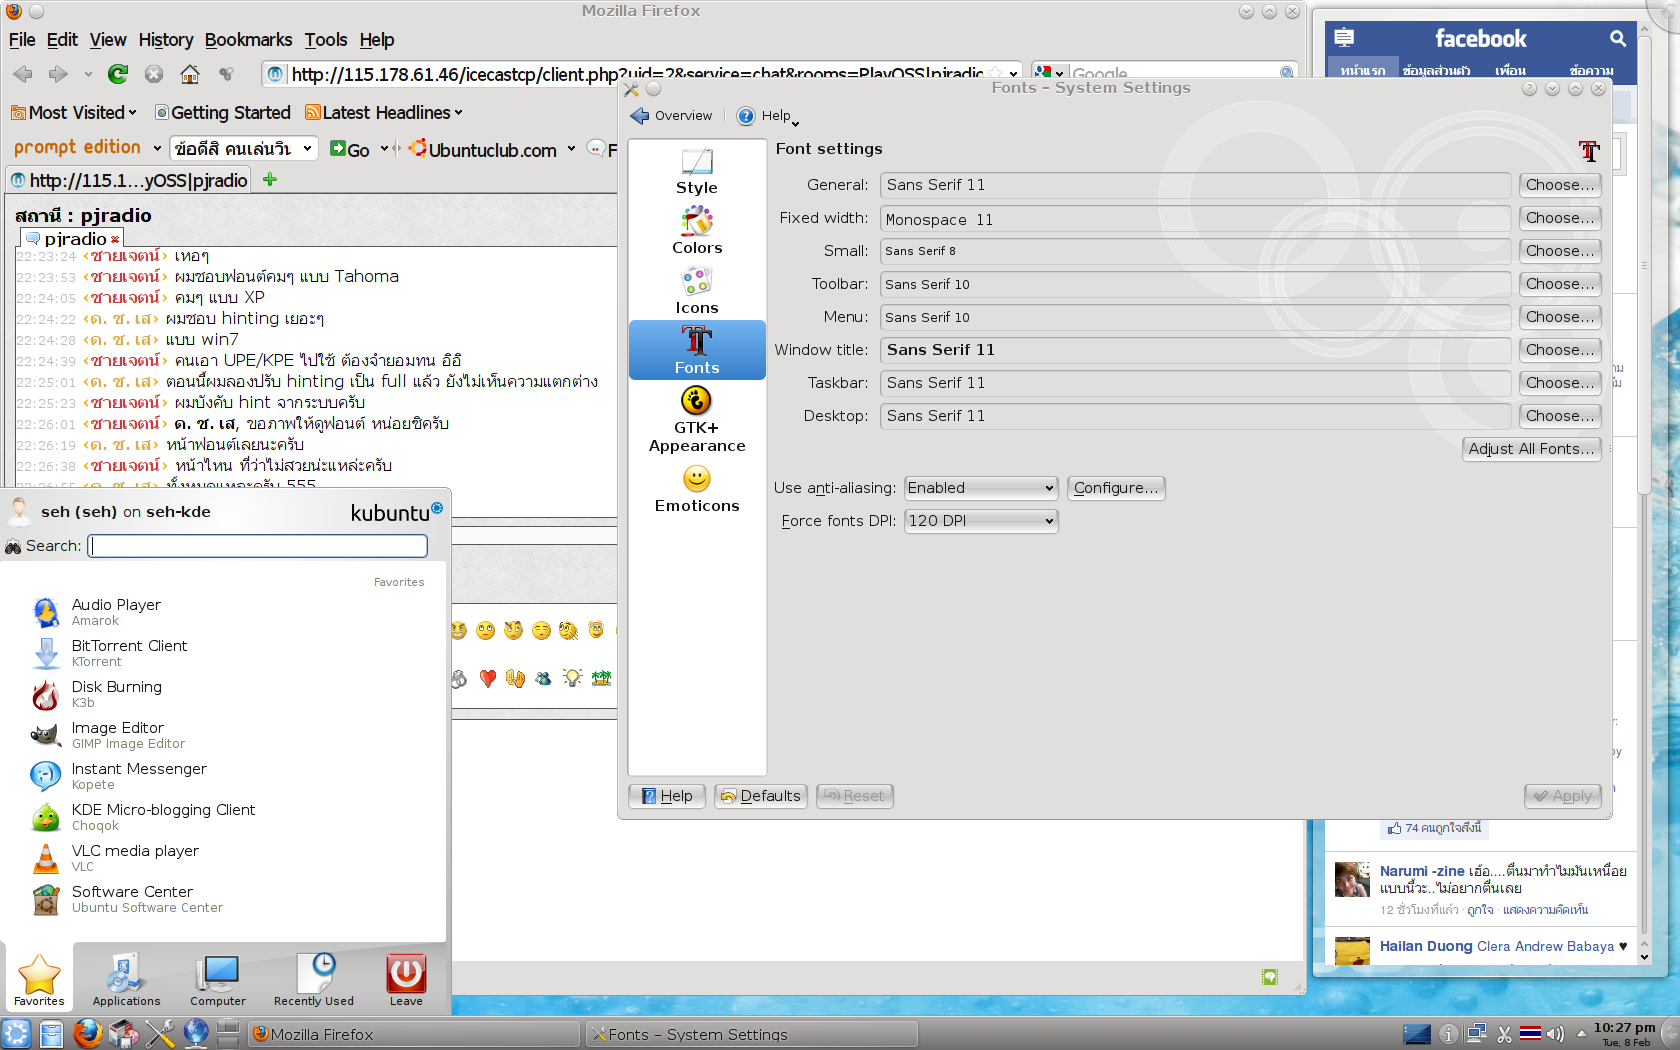Click Choose... for the Window title font
This screenshot has width=1680, height=1050.
click(1560, 350)
